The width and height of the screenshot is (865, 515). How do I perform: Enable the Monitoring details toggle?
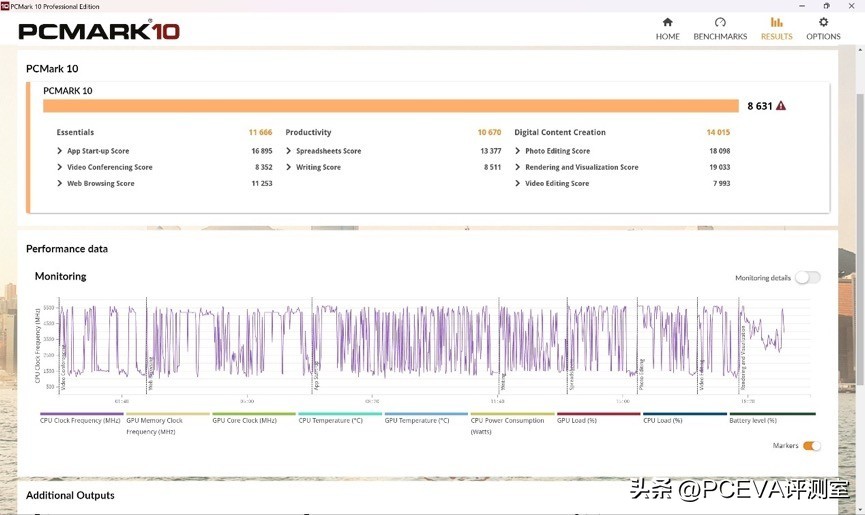[807, 278]
